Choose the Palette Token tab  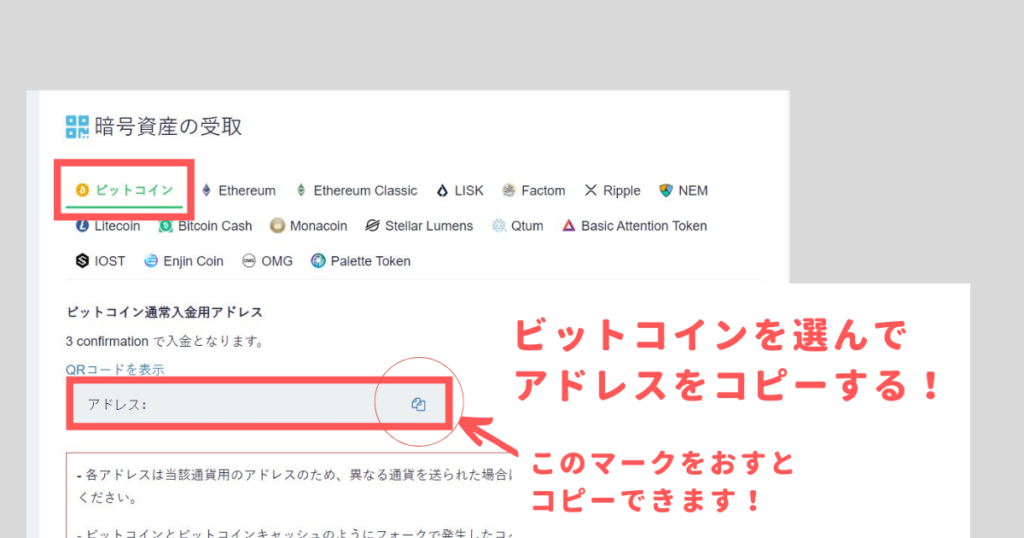(360, 261)
